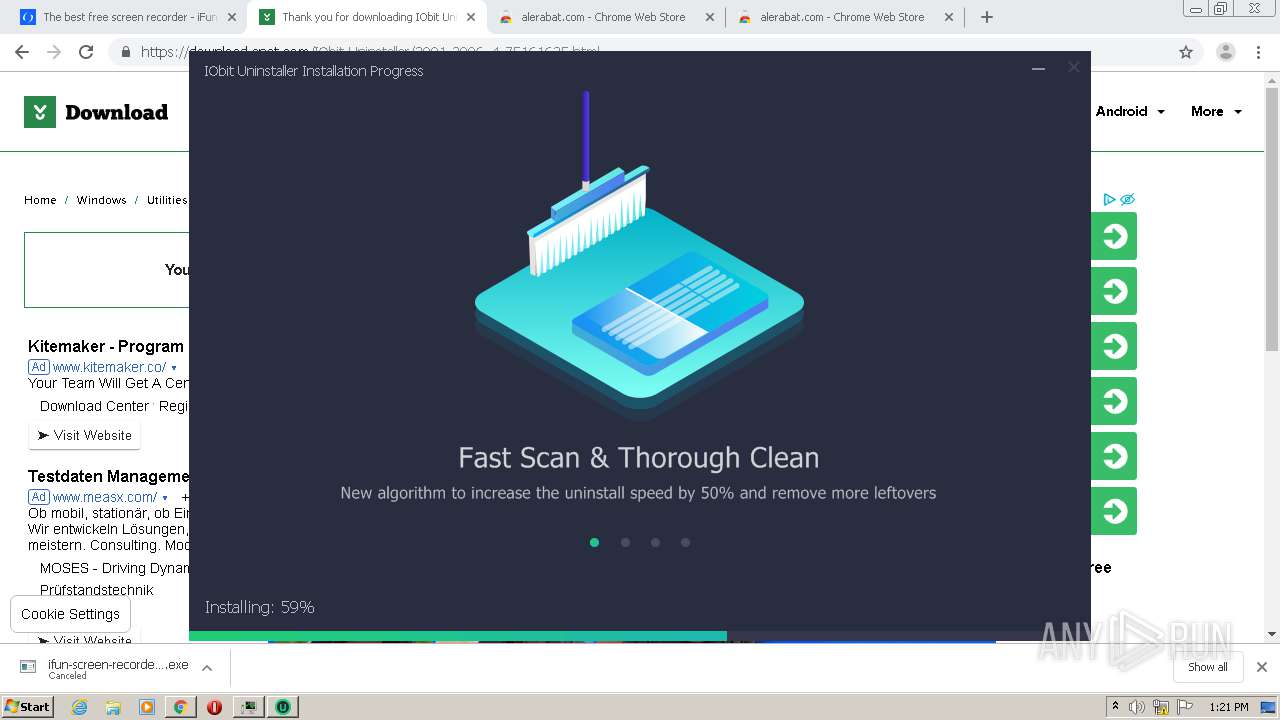Screen dimensions: 1280x720
Task: Bookmark this page with the star icon
Action: point(1186,52)
